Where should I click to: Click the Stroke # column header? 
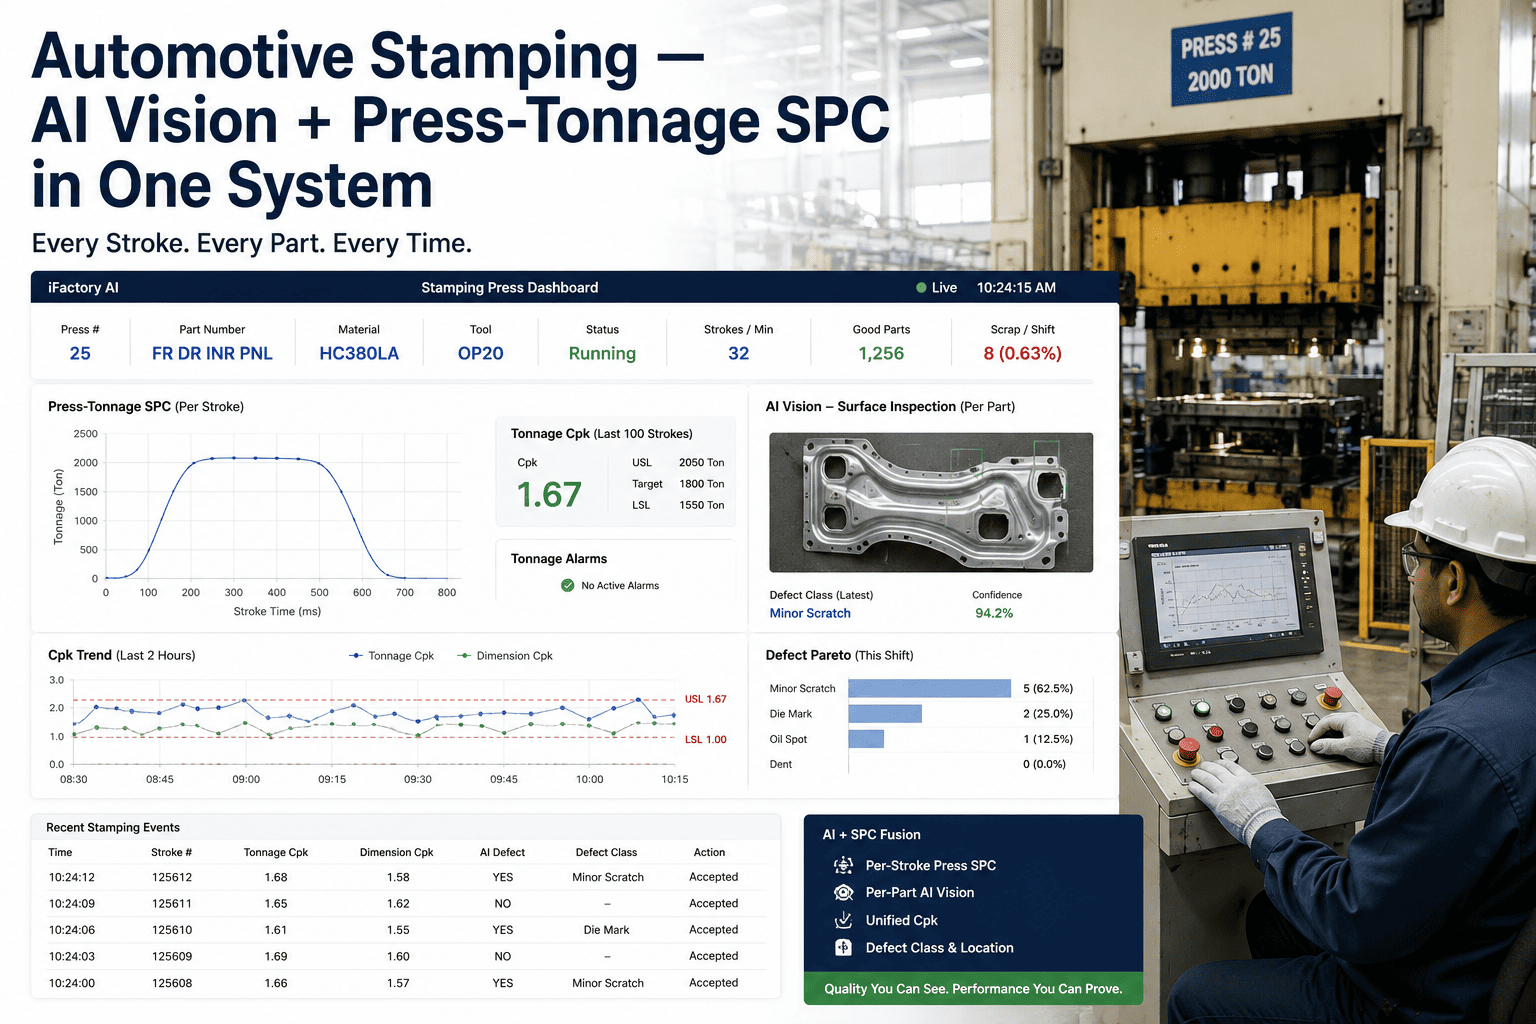pyautogui.click(x=171, y=853)
